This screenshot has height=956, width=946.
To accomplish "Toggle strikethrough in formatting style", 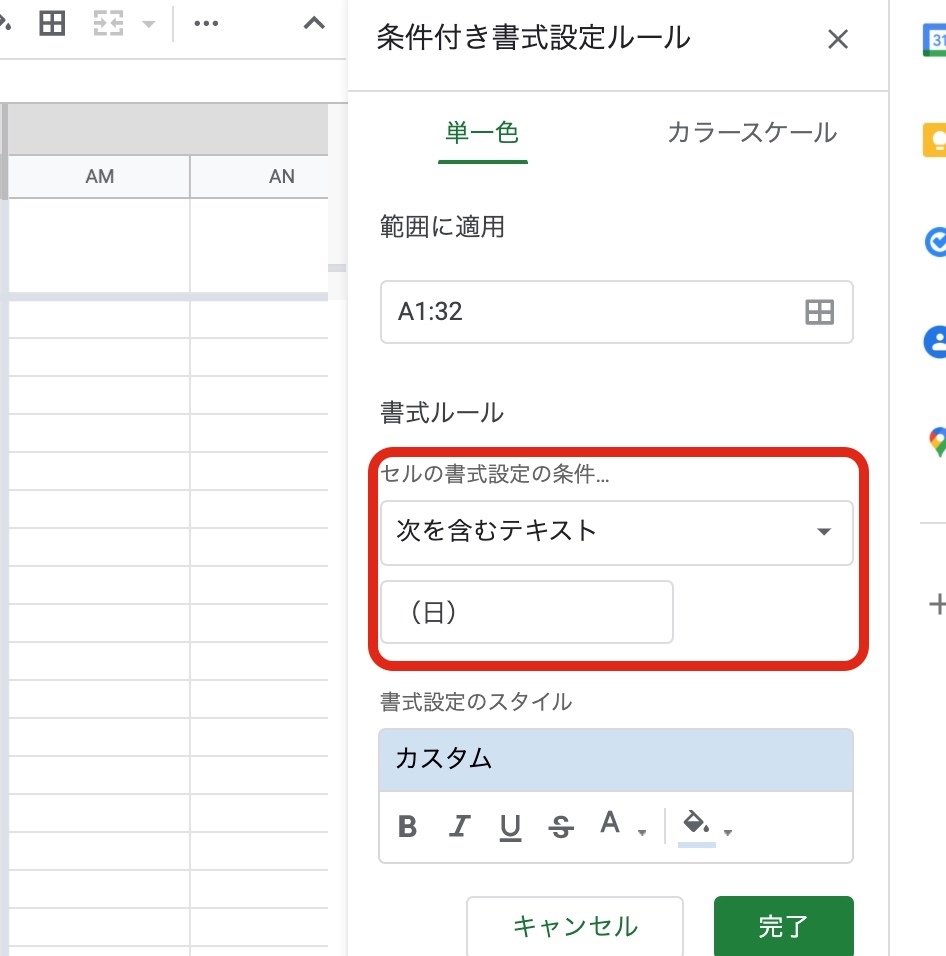I will click(561, 827).
